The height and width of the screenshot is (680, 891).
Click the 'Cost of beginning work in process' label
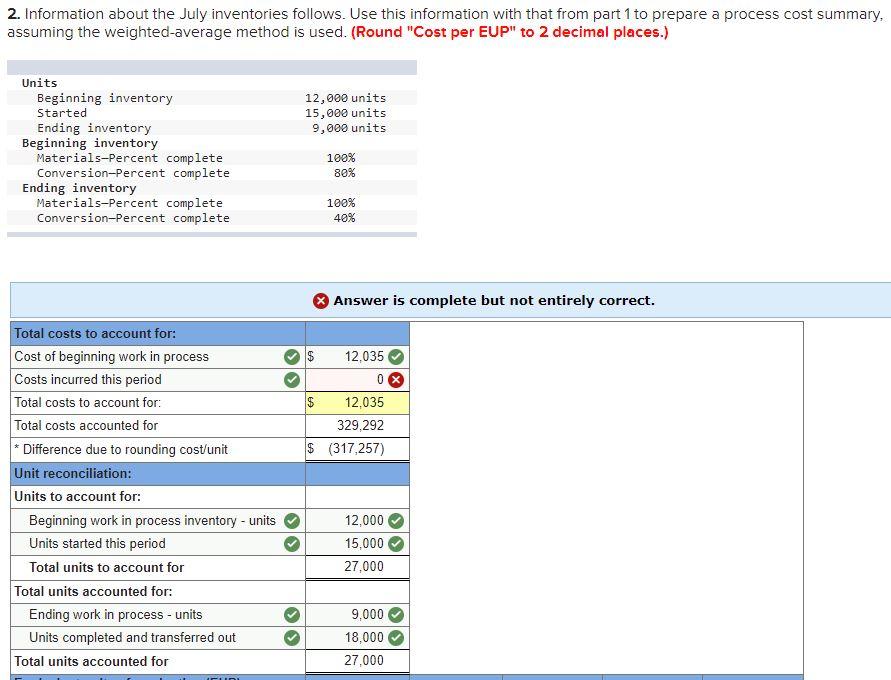[x=111, y=357]
